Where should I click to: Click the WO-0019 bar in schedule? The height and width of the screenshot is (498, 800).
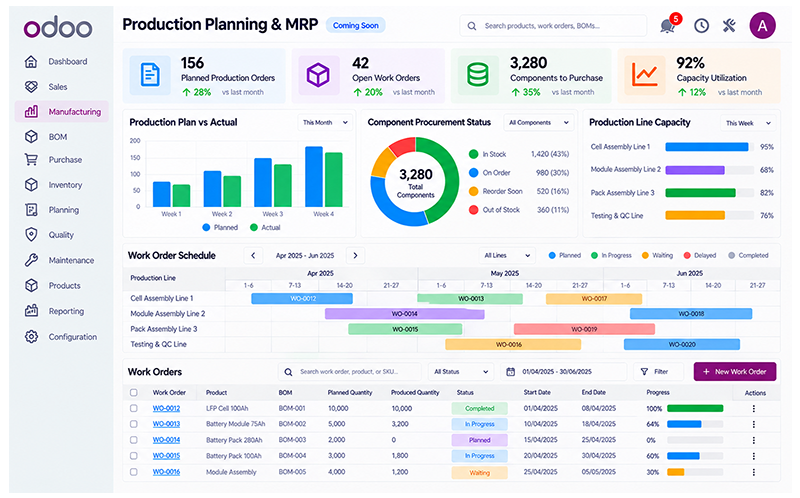(584, 329)
